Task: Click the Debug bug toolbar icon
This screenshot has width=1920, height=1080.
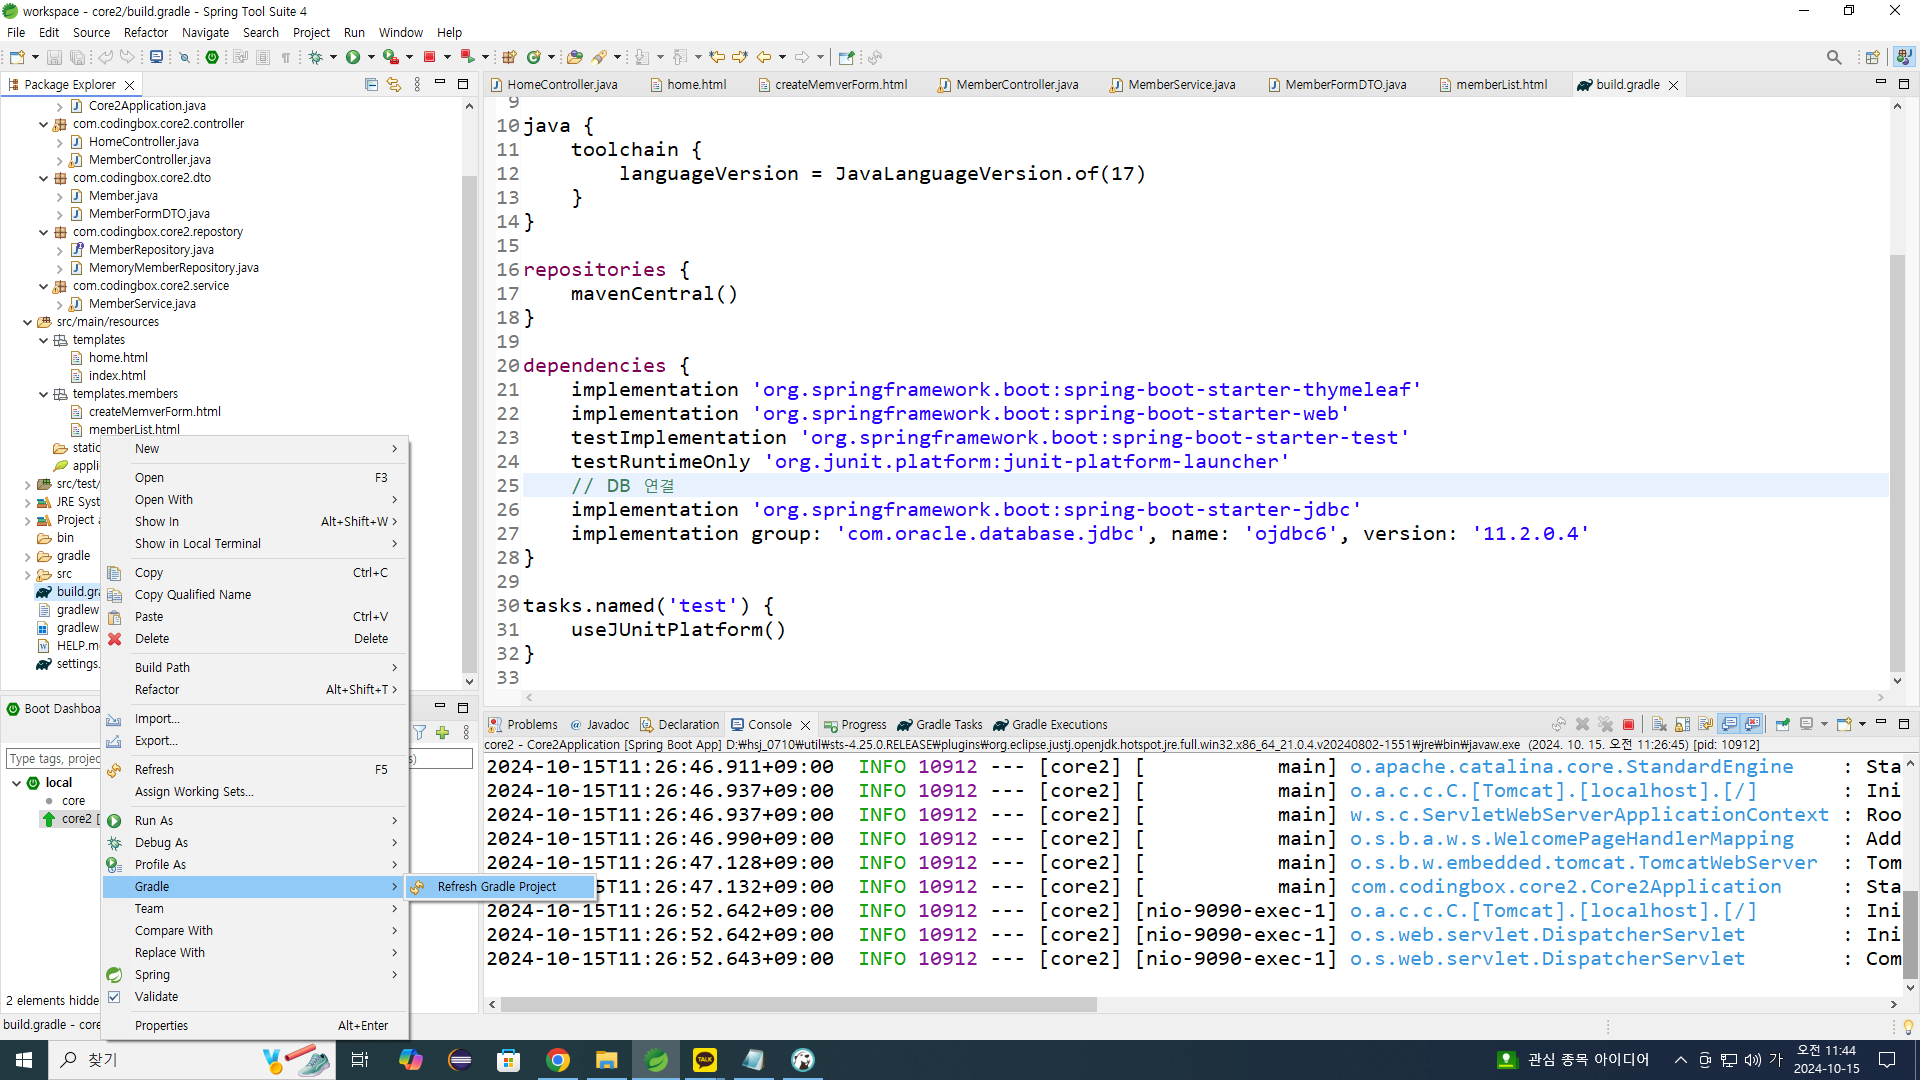Action: coord(316,57)
